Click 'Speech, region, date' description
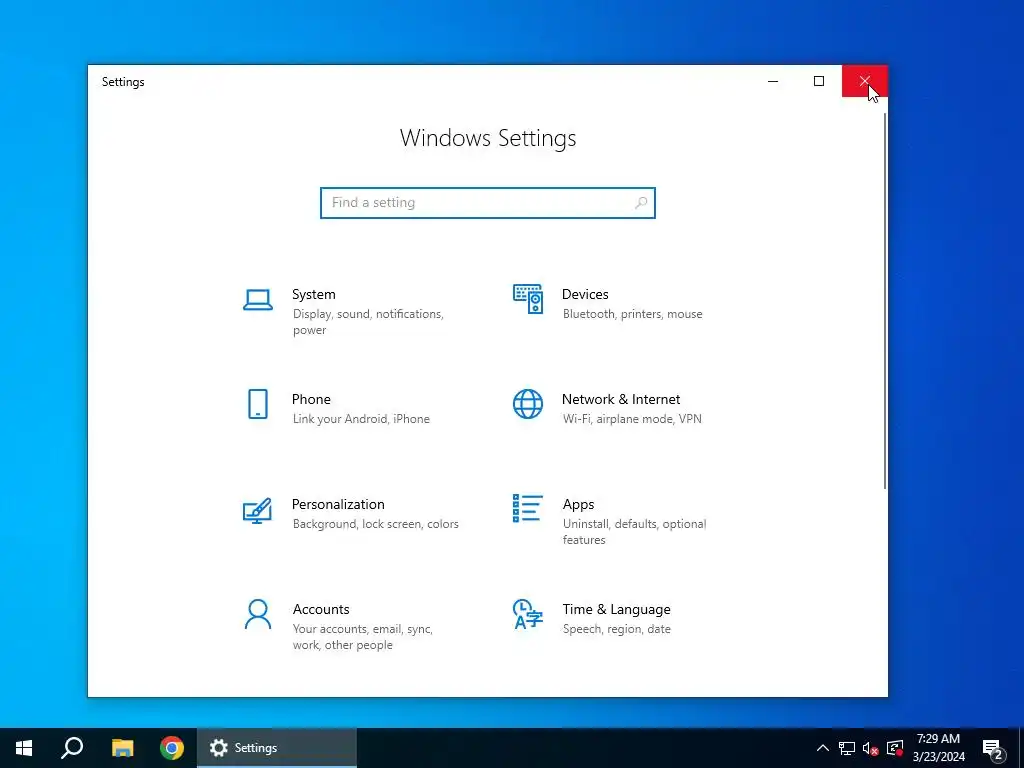This screenshot has height=768, width=1024. pyautogui.click(x=616, y=629)
